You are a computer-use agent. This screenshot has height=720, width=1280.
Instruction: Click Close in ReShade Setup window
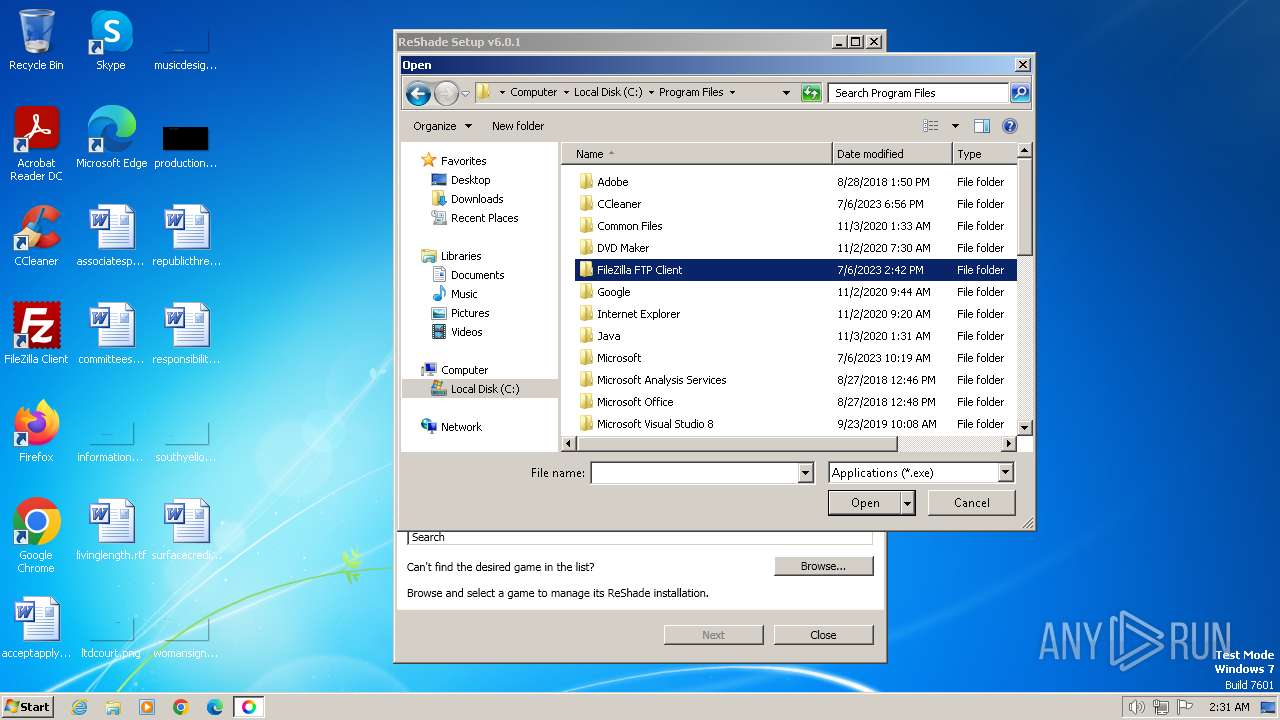(823, 635)
